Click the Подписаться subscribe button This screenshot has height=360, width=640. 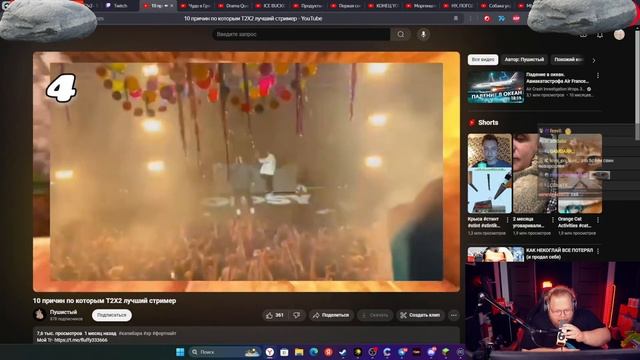coord(111,315)
